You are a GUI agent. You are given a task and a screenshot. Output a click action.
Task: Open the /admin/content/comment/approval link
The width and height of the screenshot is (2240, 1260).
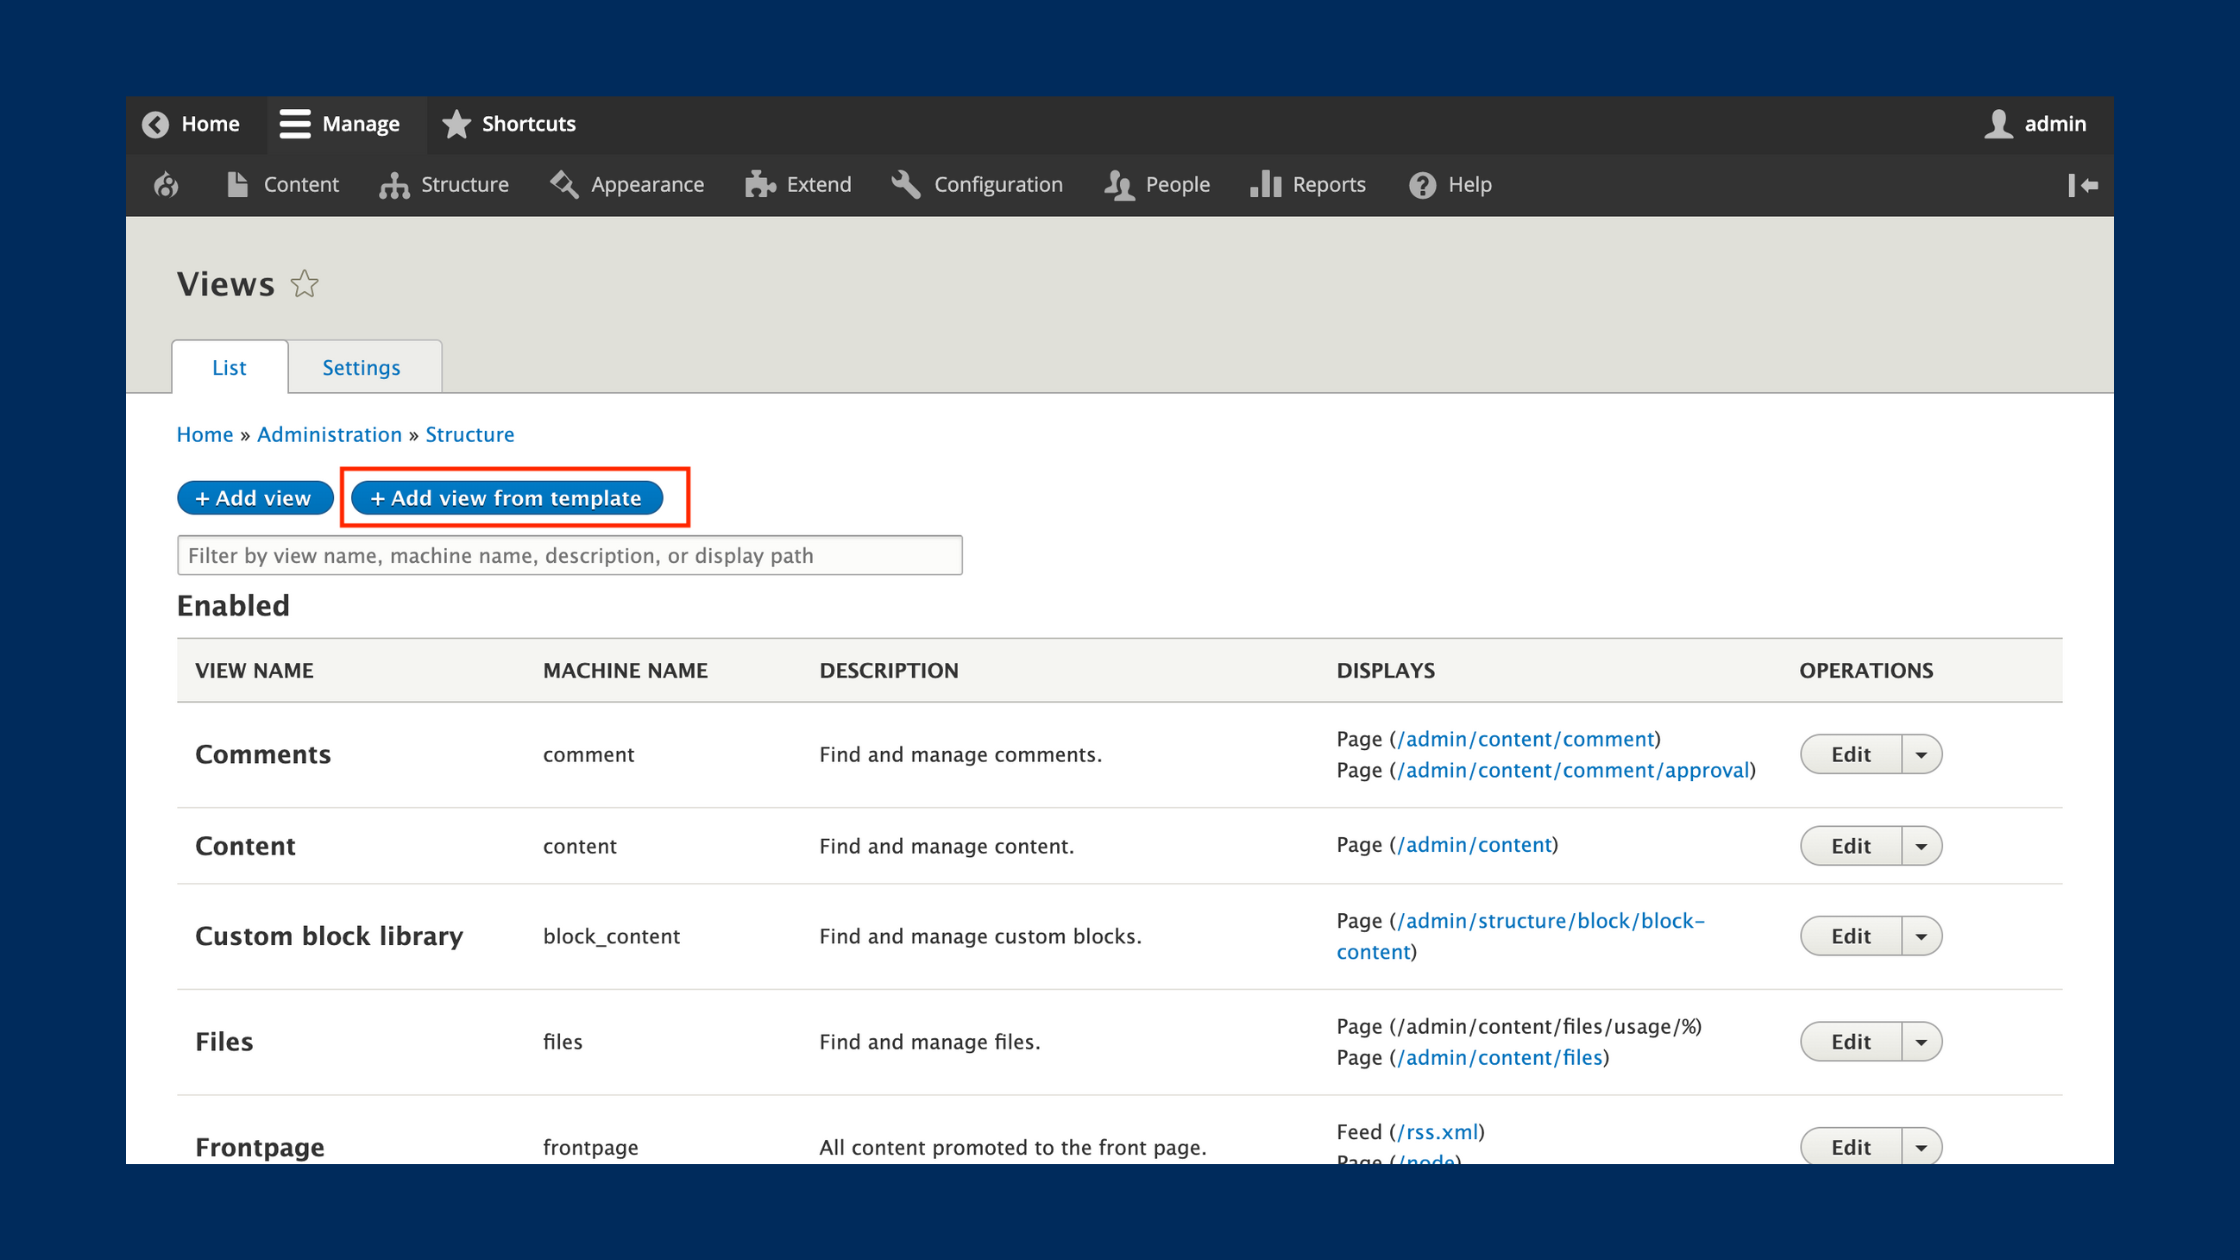tap(1573, 770)
